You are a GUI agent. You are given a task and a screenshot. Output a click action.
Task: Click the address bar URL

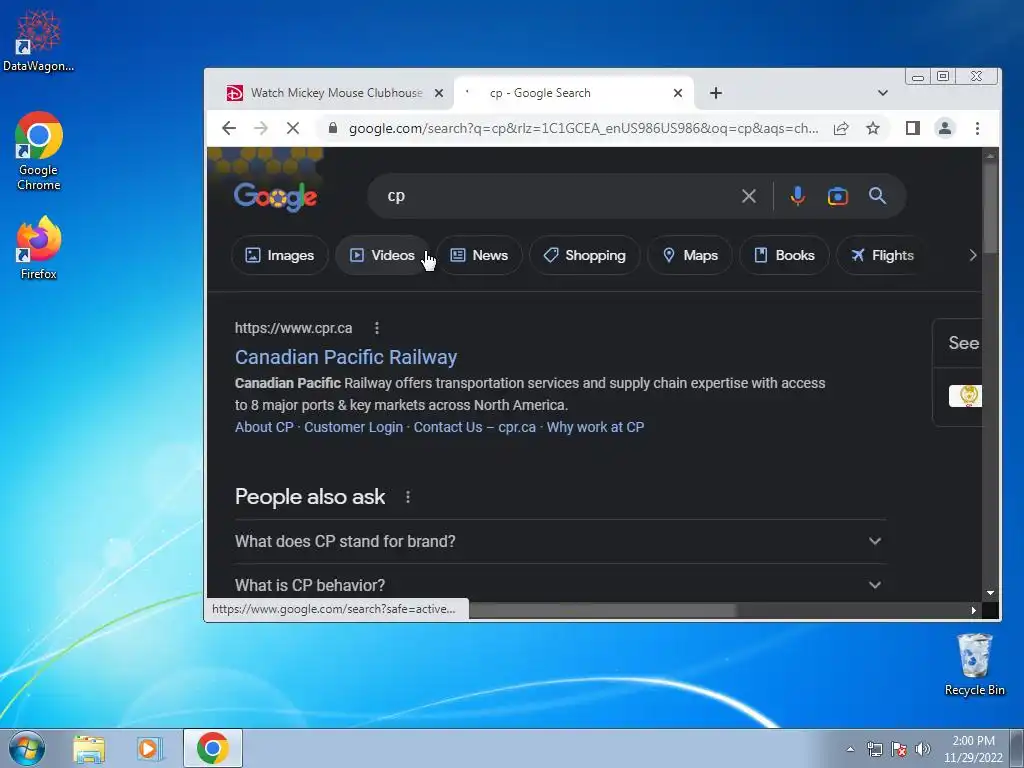[x=583, y=129]
